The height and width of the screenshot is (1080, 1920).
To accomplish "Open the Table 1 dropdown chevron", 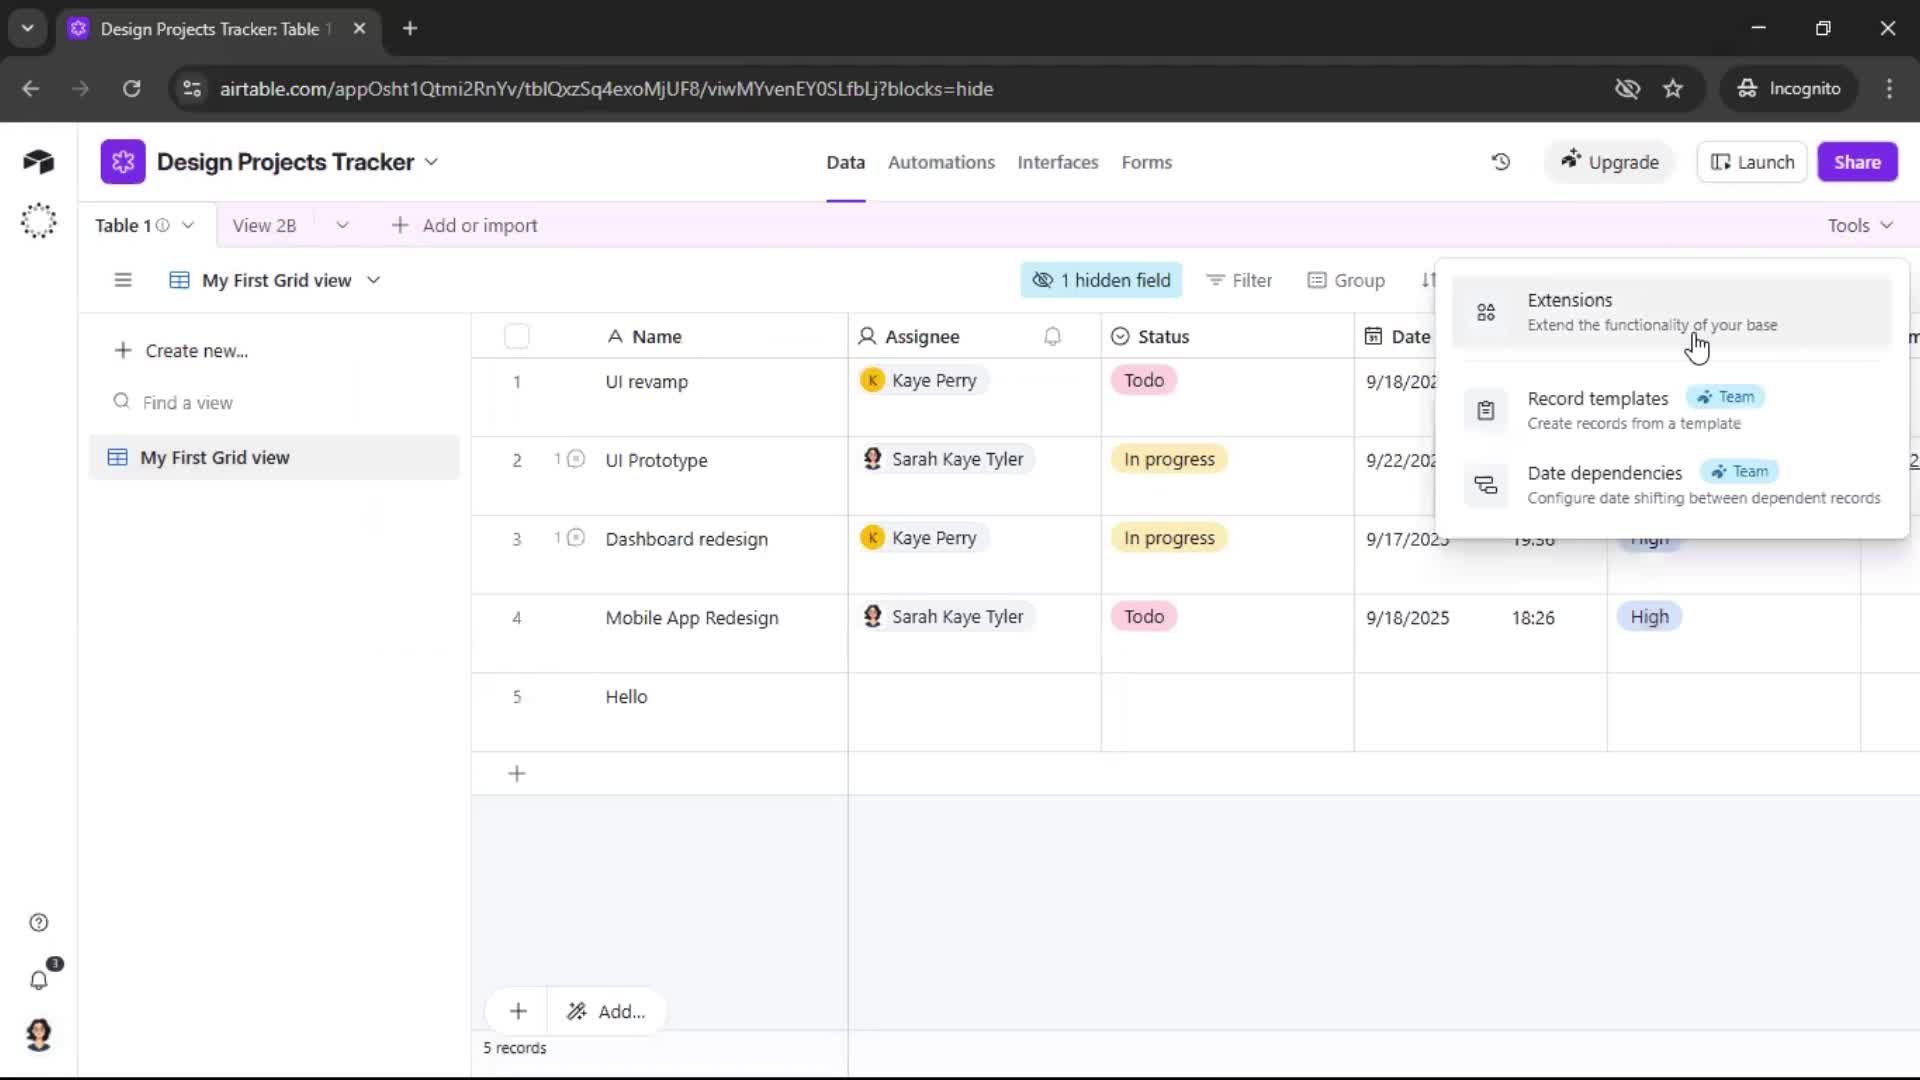I will (188, 226).
